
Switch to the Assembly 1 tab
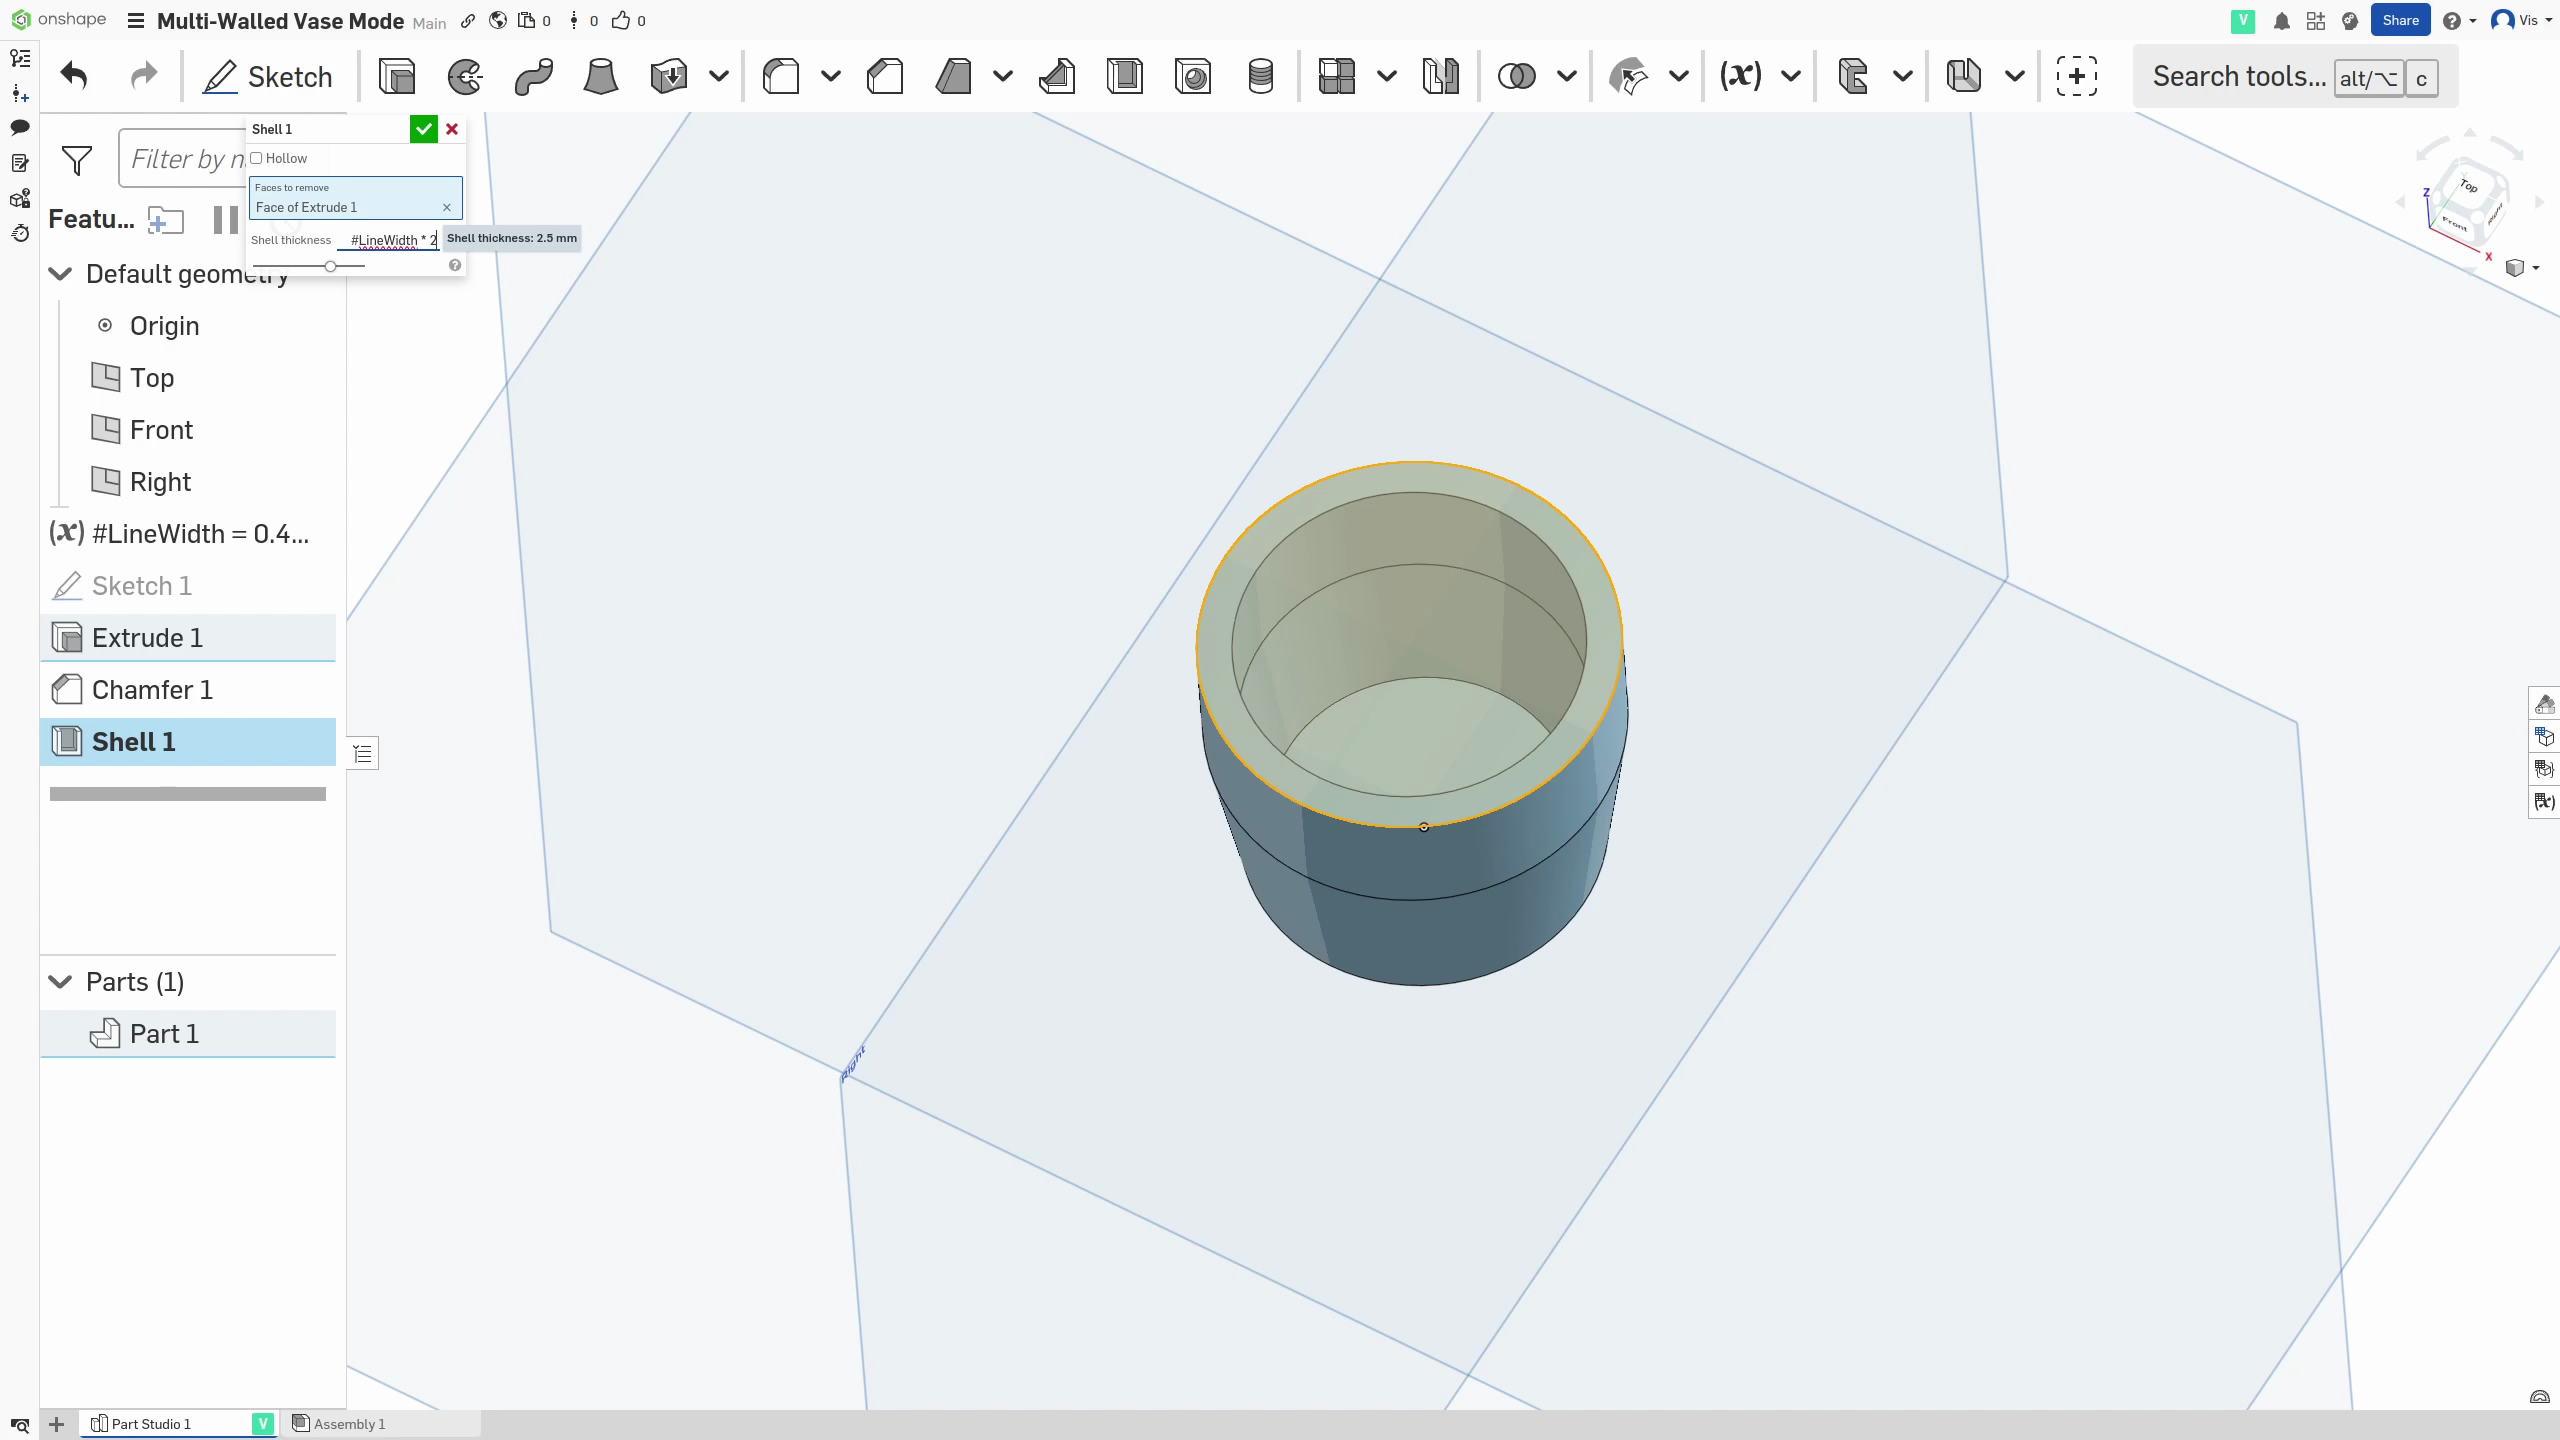tap(340, 1424)
